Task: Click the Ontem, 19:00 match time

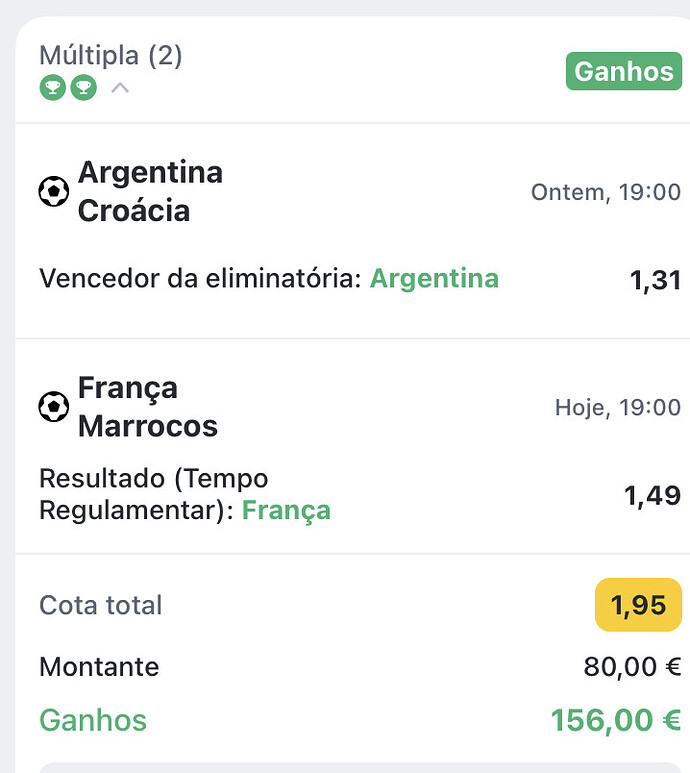Action: click(x=606, y=192)
